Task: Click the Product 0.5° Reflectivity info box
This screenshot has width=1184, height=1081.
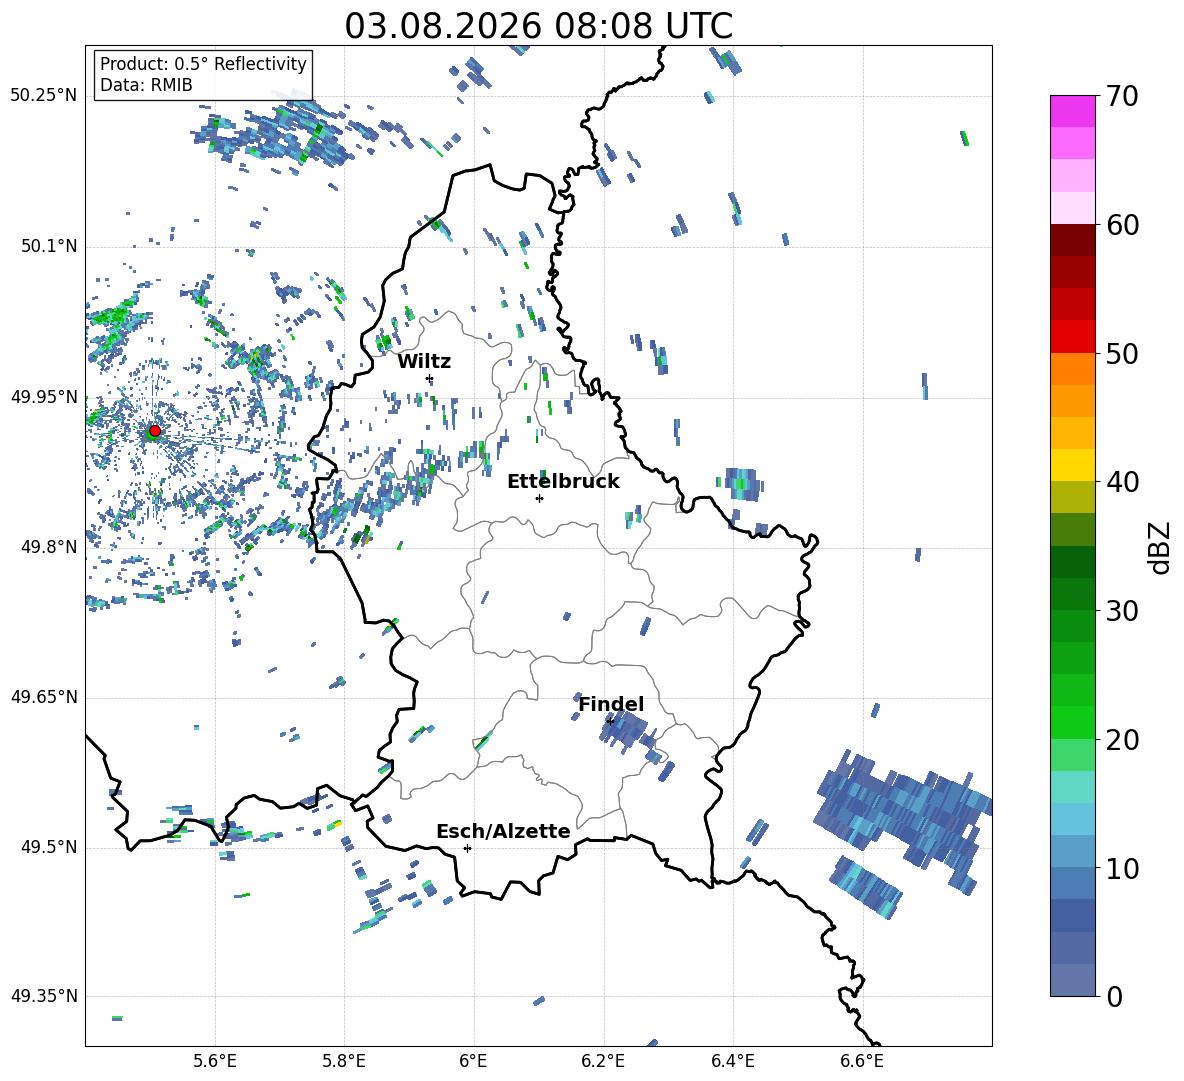Action: 203,74
